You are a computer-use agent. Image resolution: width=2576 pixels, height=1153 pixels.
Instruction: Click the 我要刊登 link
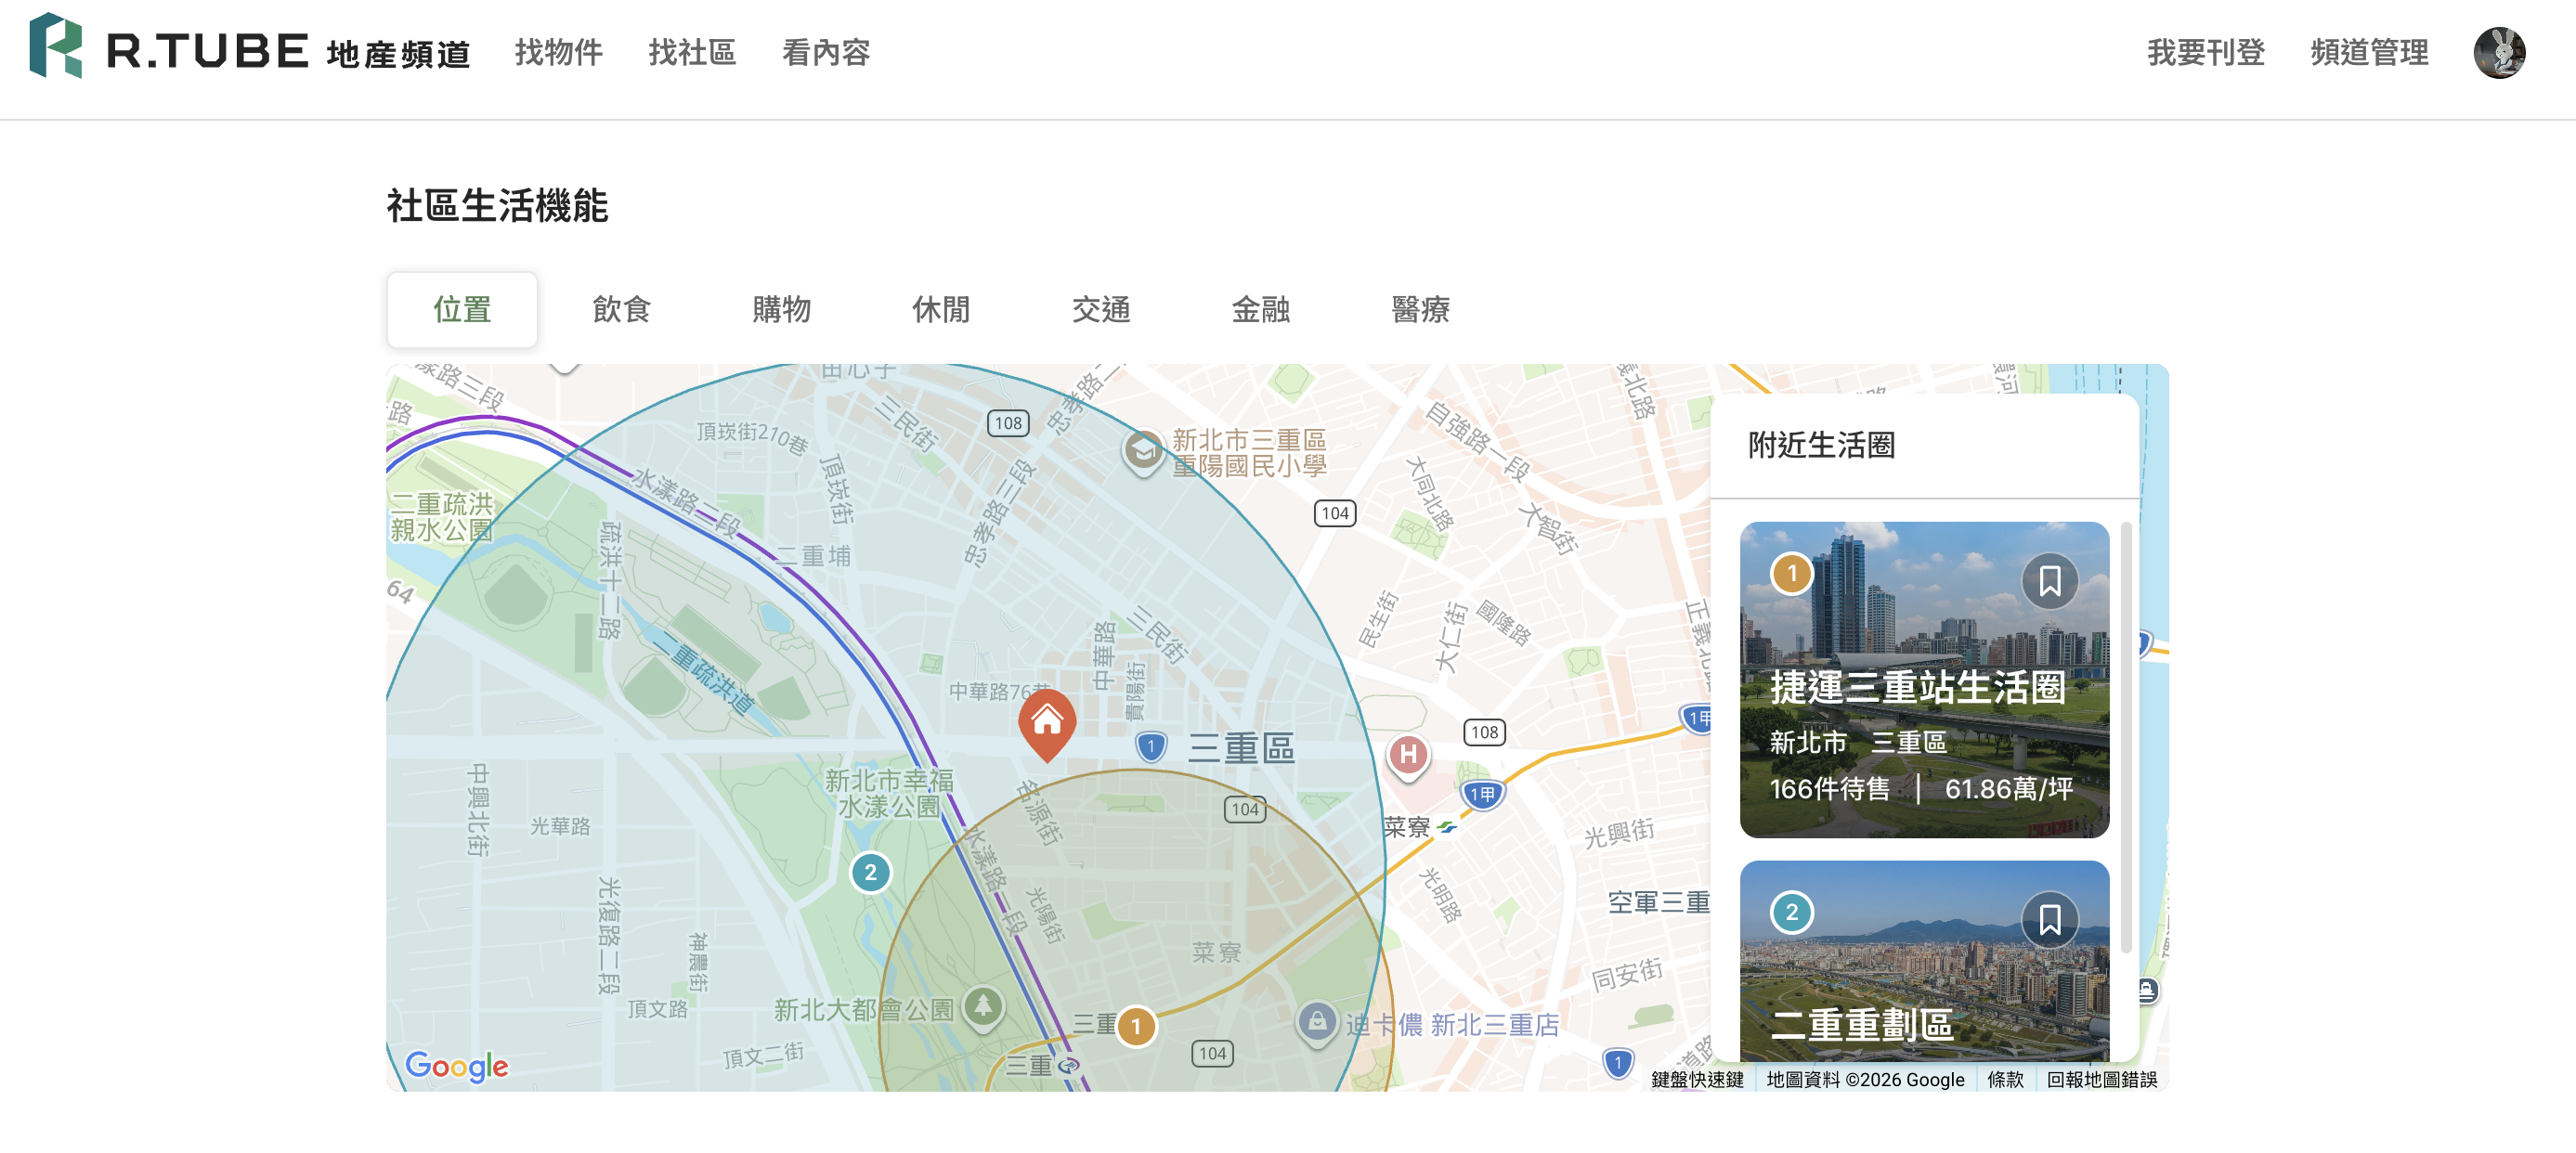pyautogui.click(x=2205, y=52)
